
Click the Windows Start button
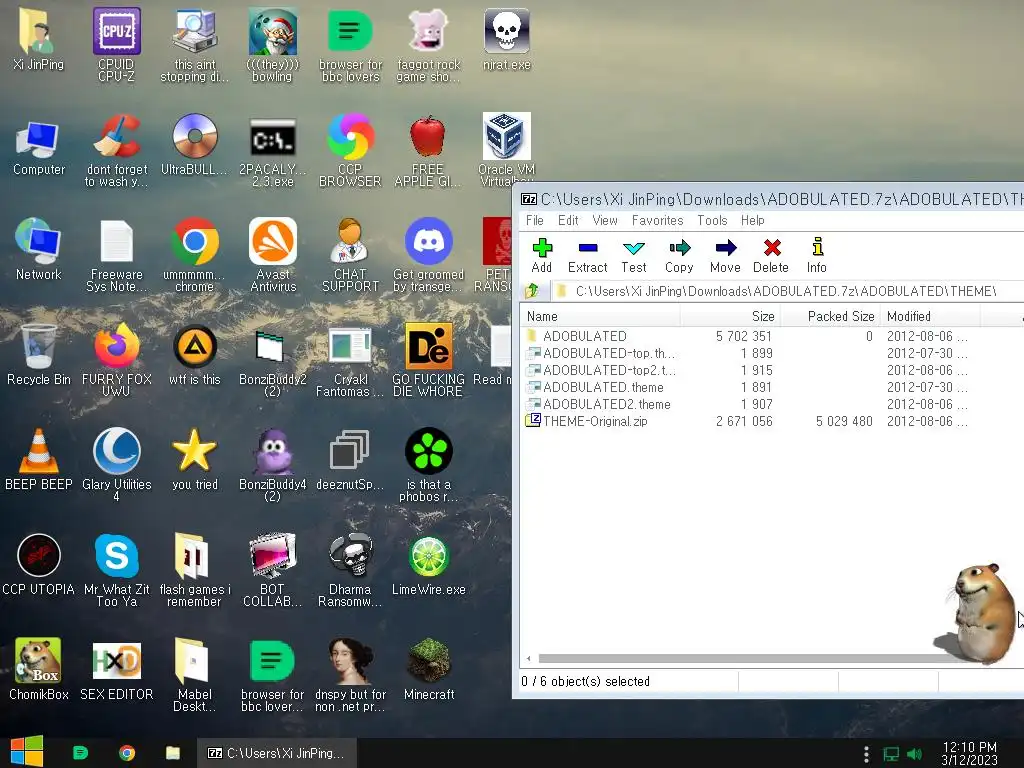pos(27,752)
